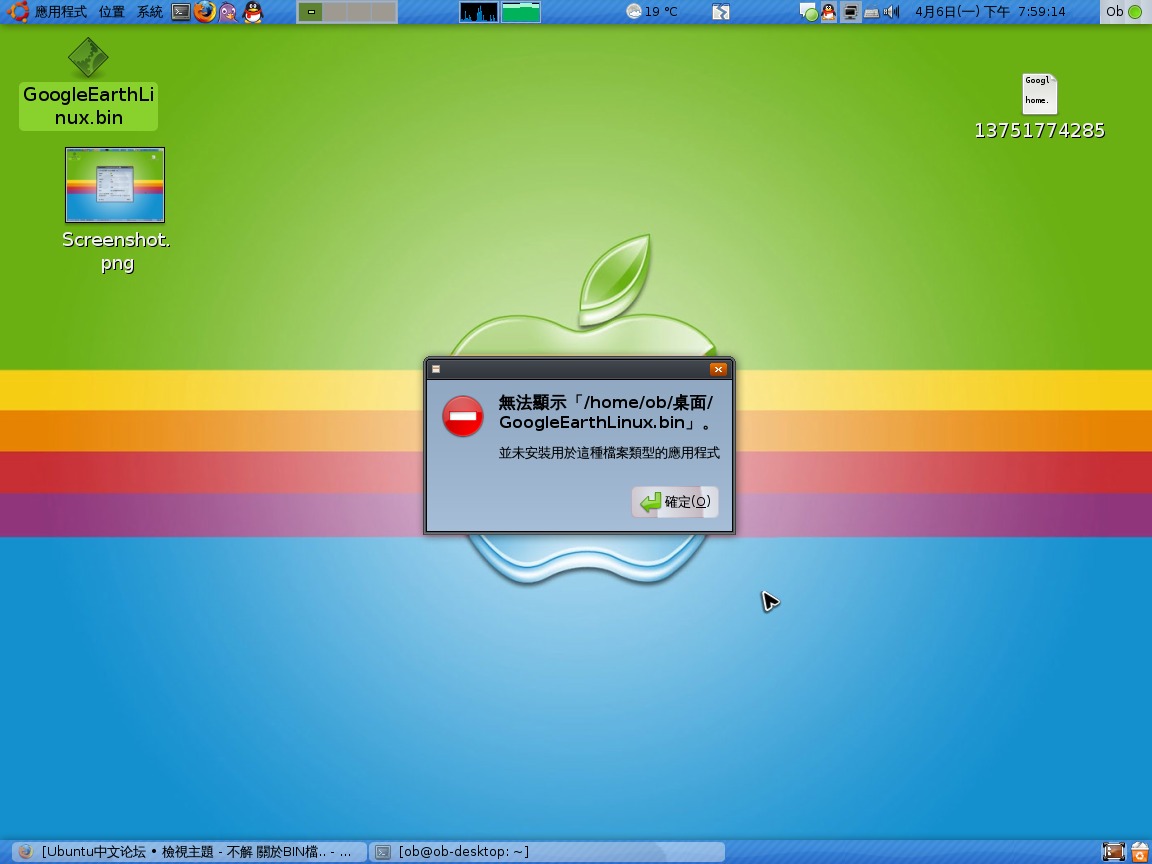1152x864 pixels.
Task: Switch to the Ubuntu中文论坛 Firefox taskbar window
Action: (x=190, y=852)
